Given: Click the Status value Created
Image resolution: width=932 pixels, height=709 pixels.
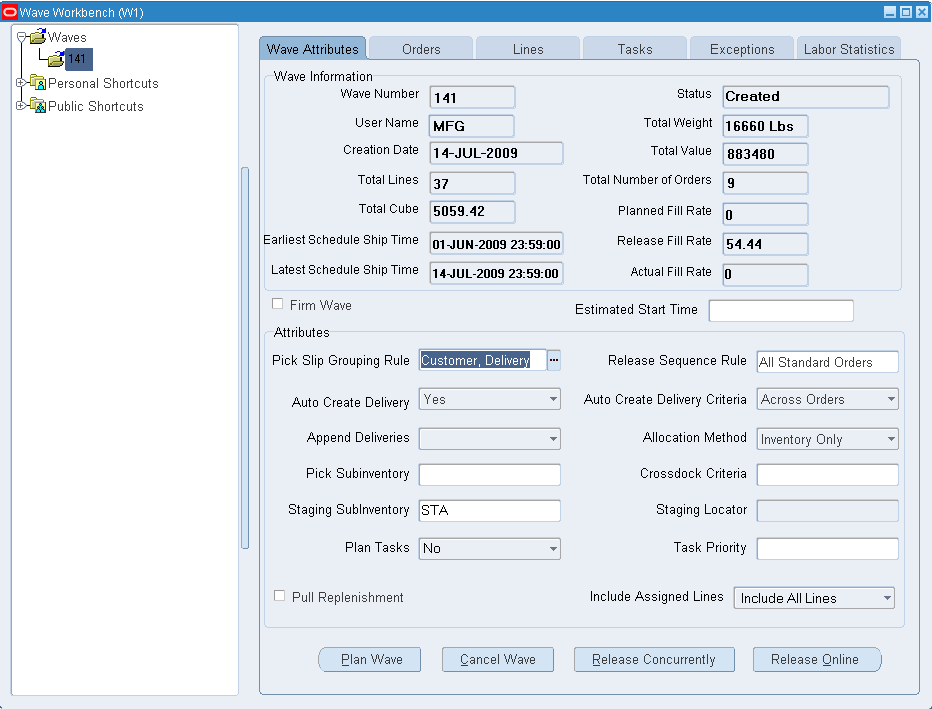Looking at the screenshot, I should (x=806, y=97).
